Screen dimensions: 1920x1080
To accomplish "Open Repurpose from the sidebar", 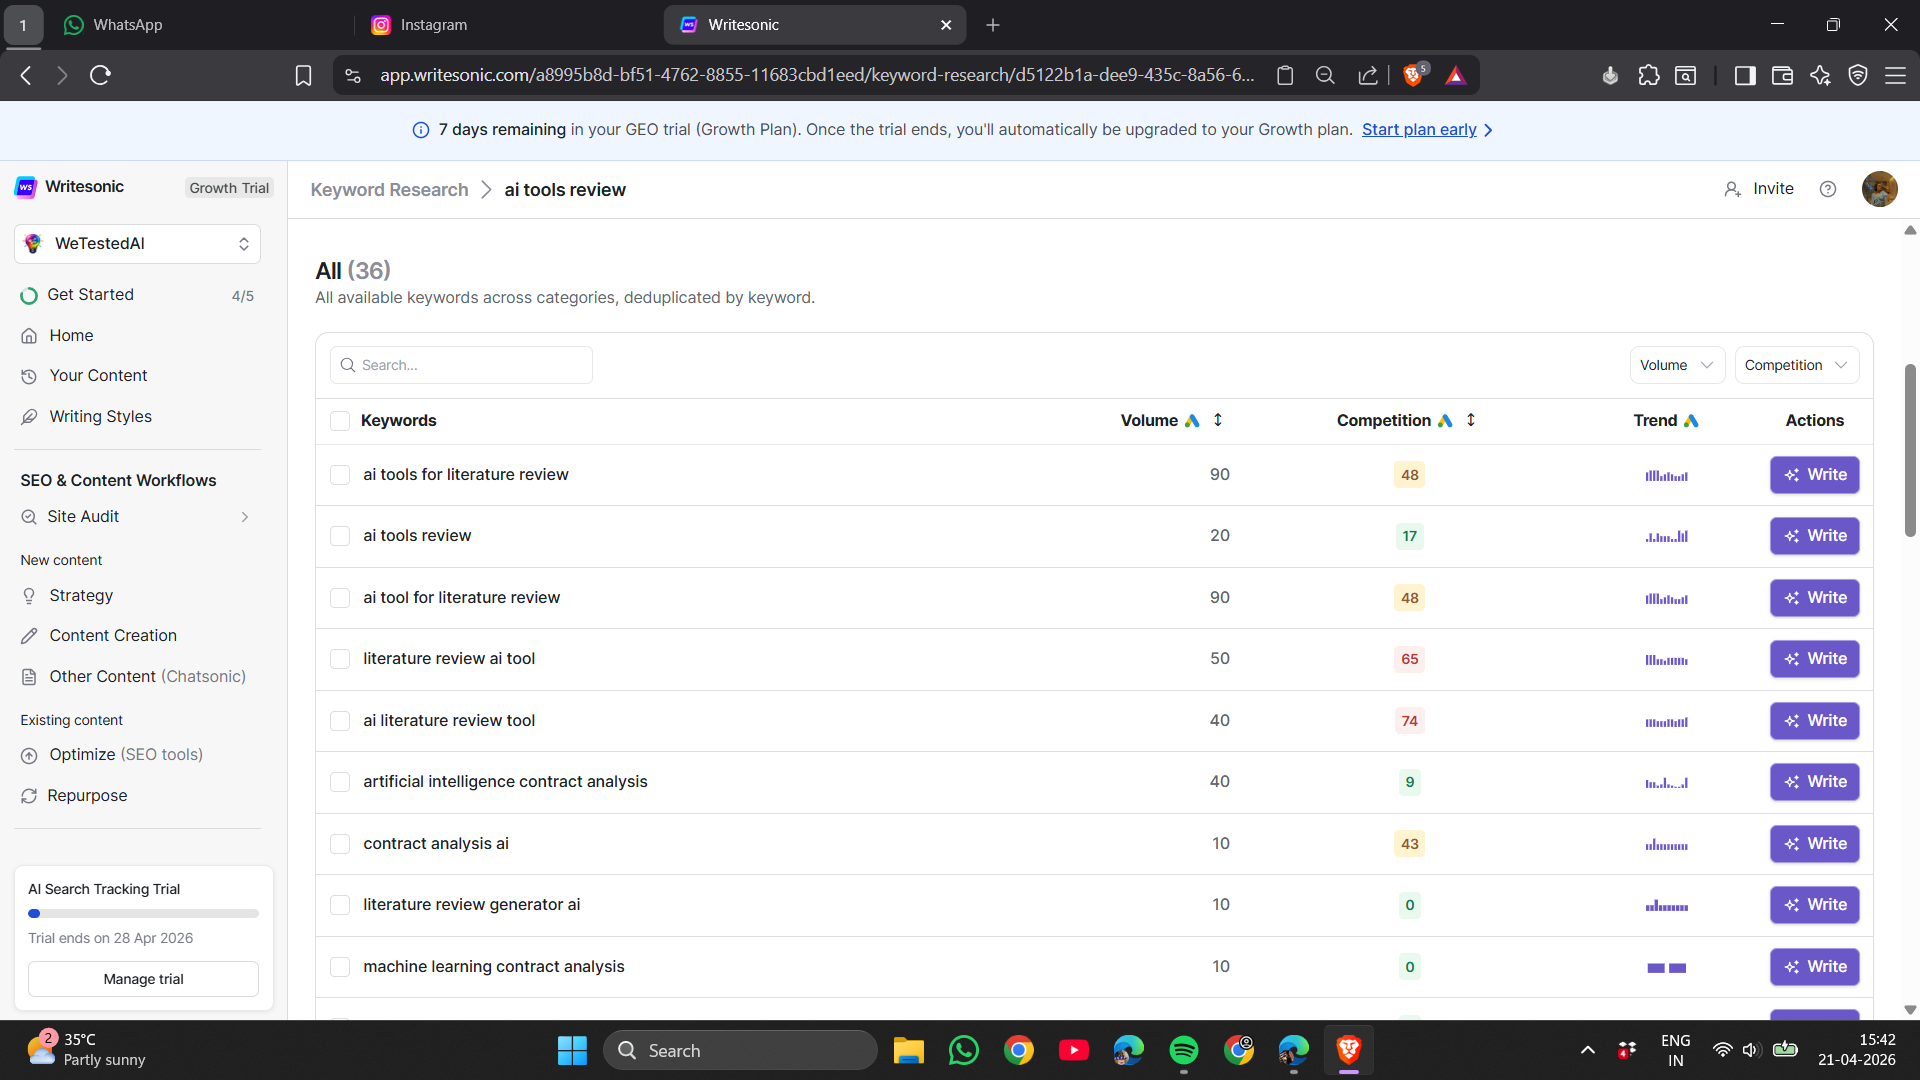I will [87, 795].
